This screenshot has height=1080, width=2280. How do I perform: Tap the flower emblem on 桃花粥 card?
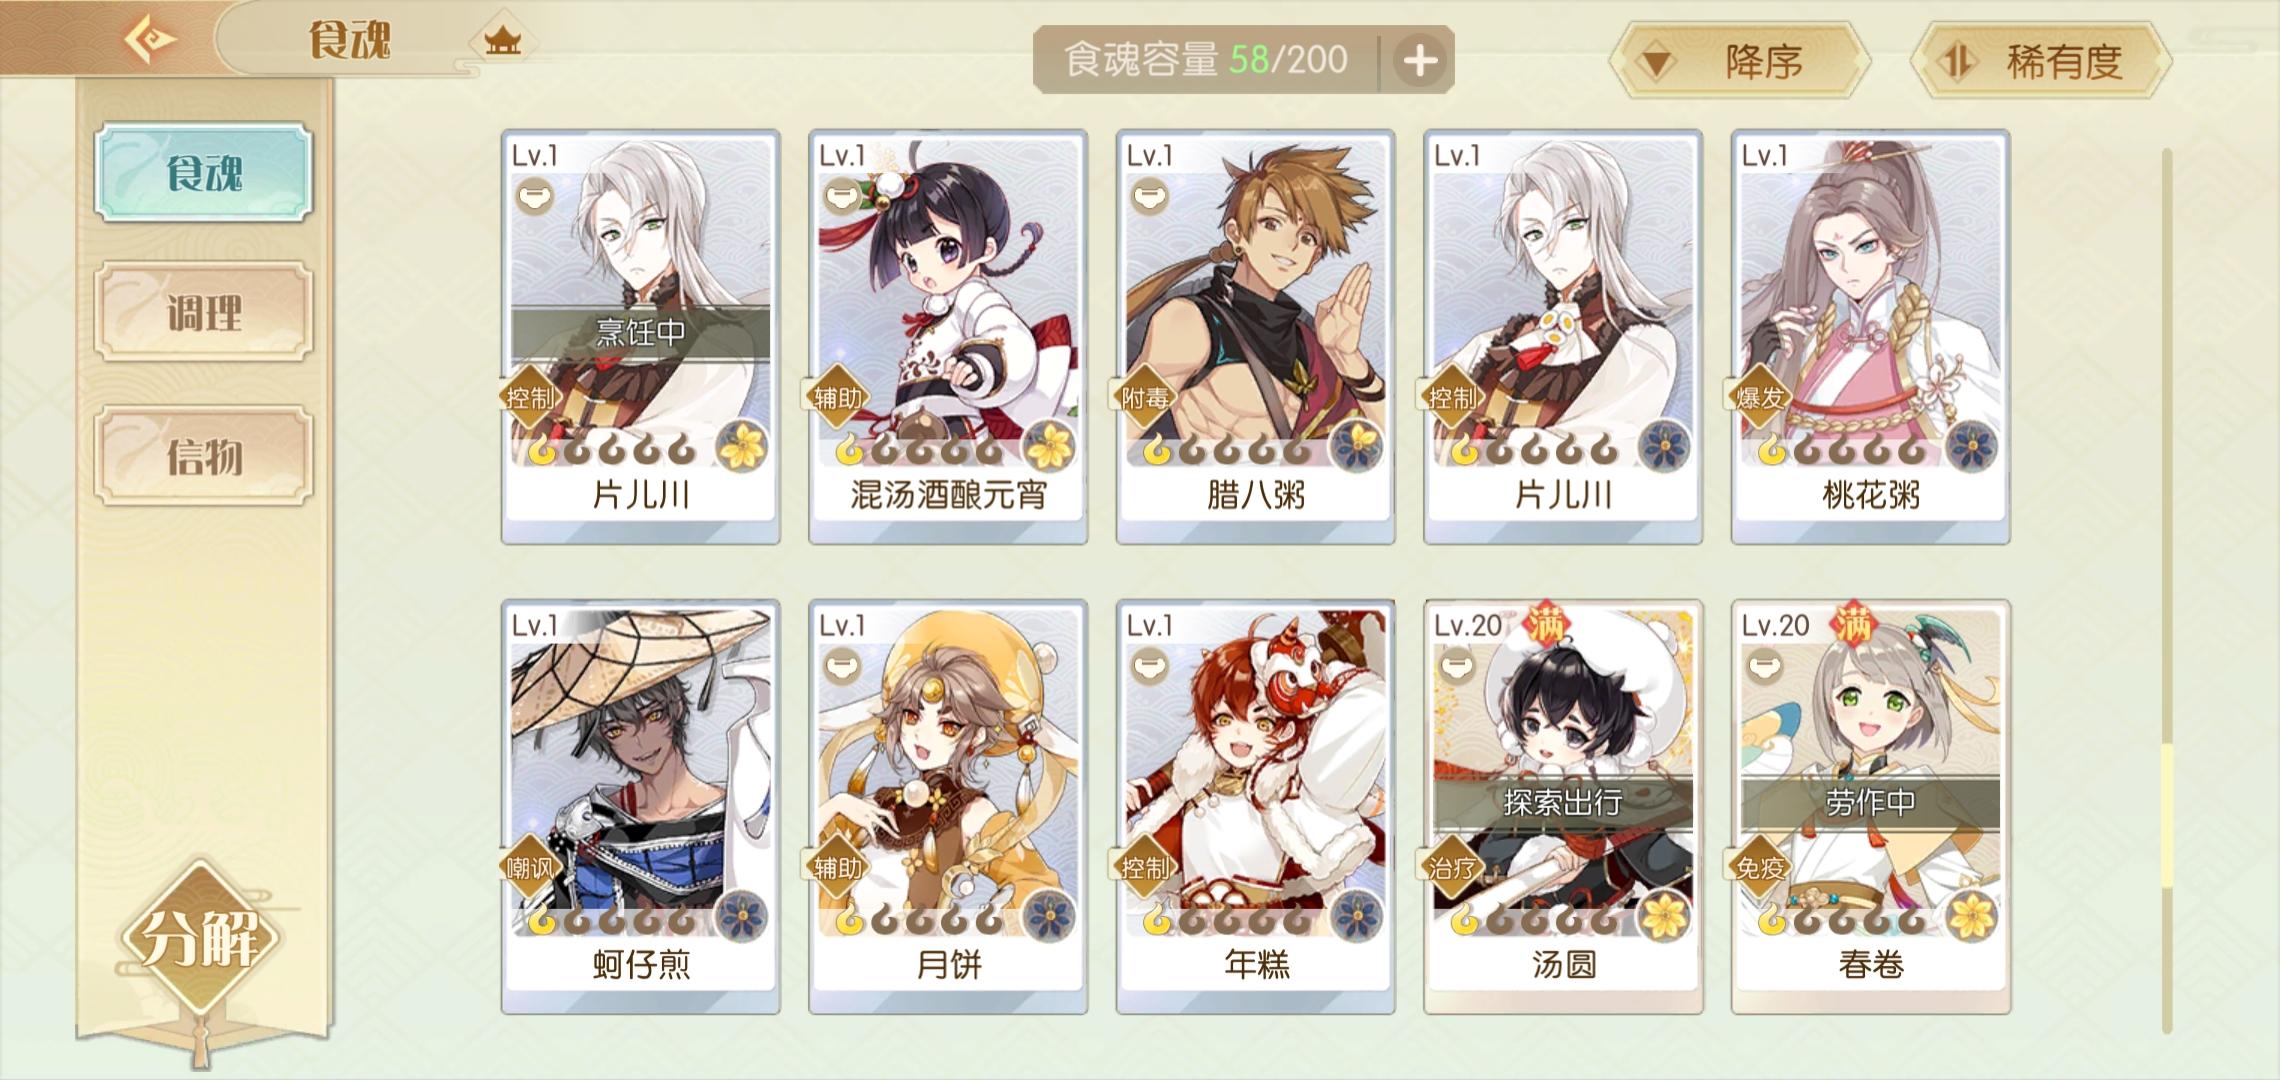pyautogui.click(x=1972, y=446)
